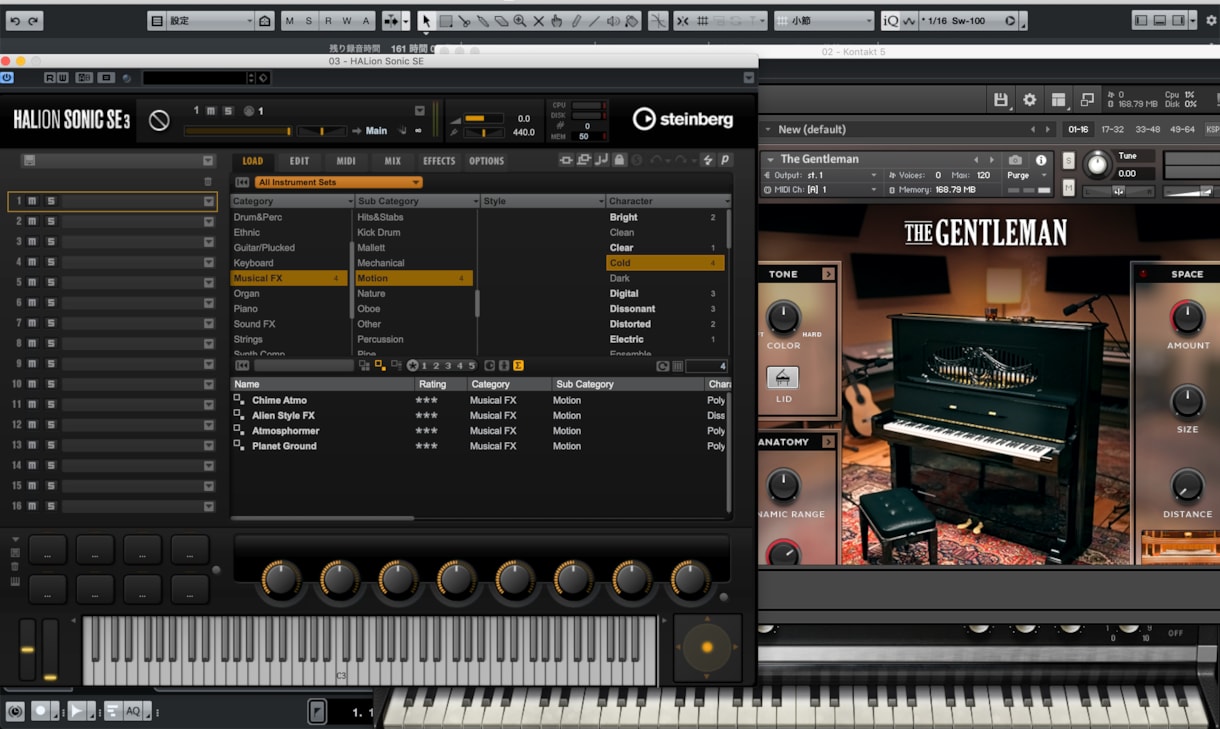Click Kontakt minimized view icon

pos(1087,99)
